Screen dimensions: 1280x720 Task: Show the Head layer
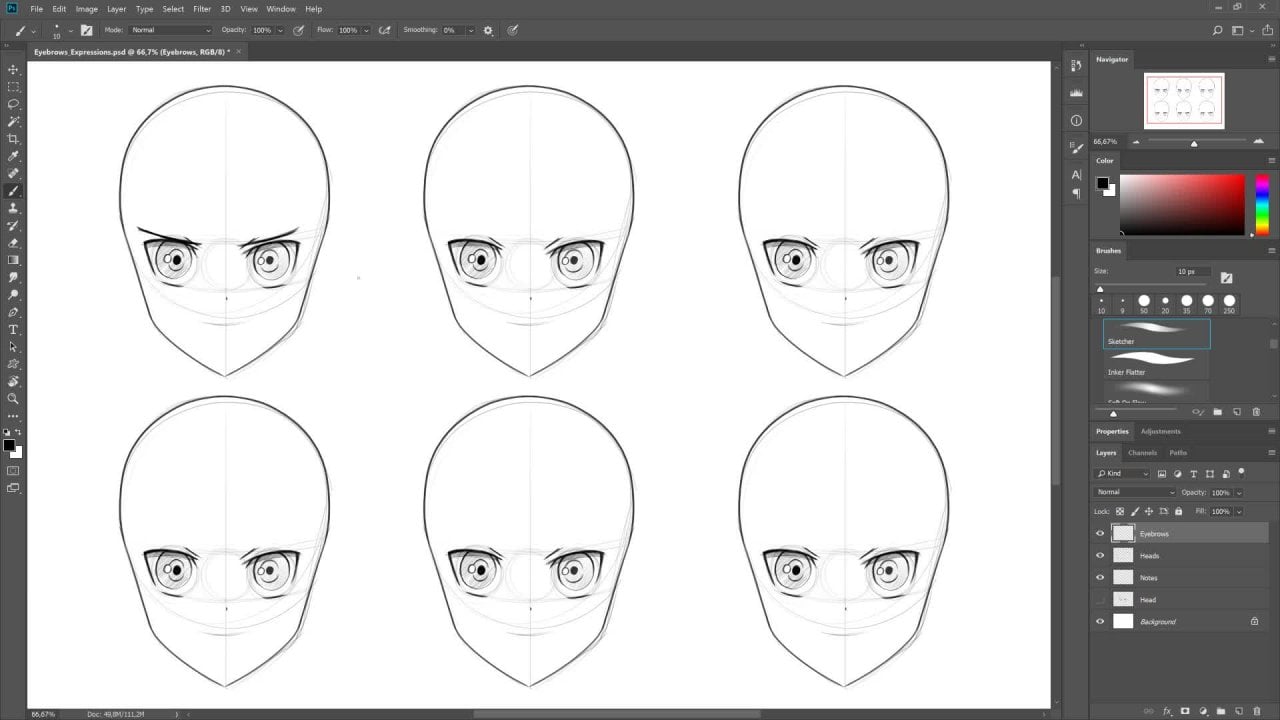pyautogui.click(x=1100, y=599)
